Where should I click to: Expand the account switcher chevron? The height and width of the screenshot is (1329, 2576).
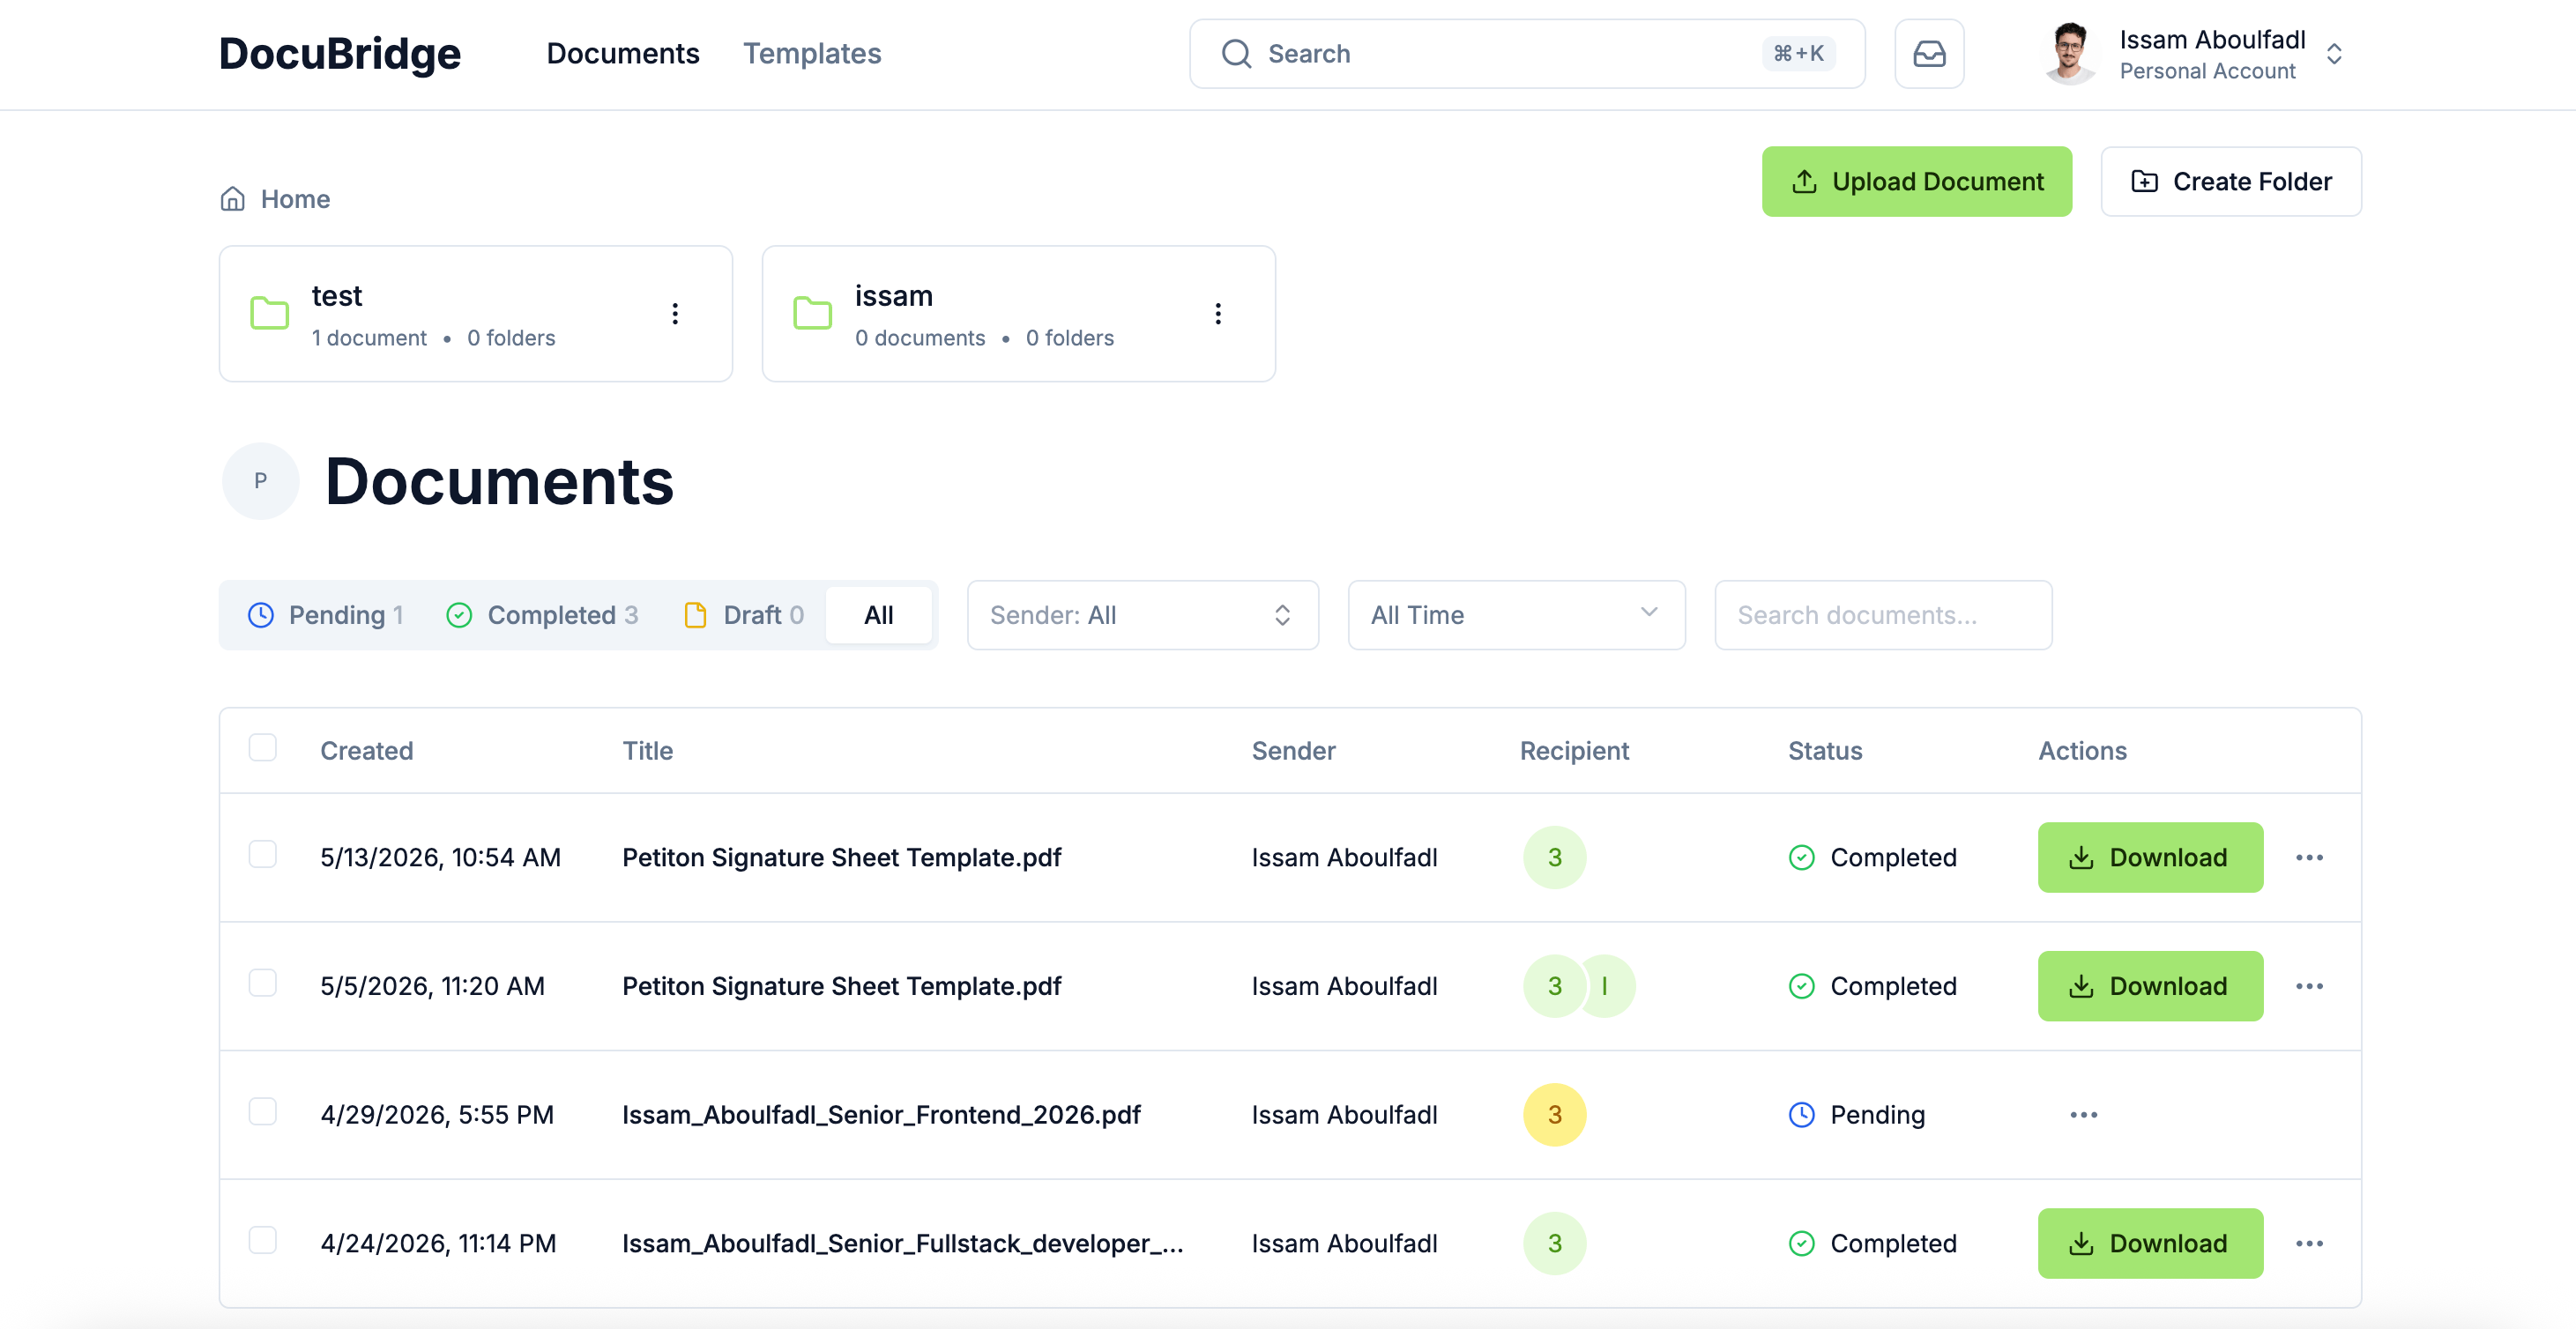coord(2334,54)
